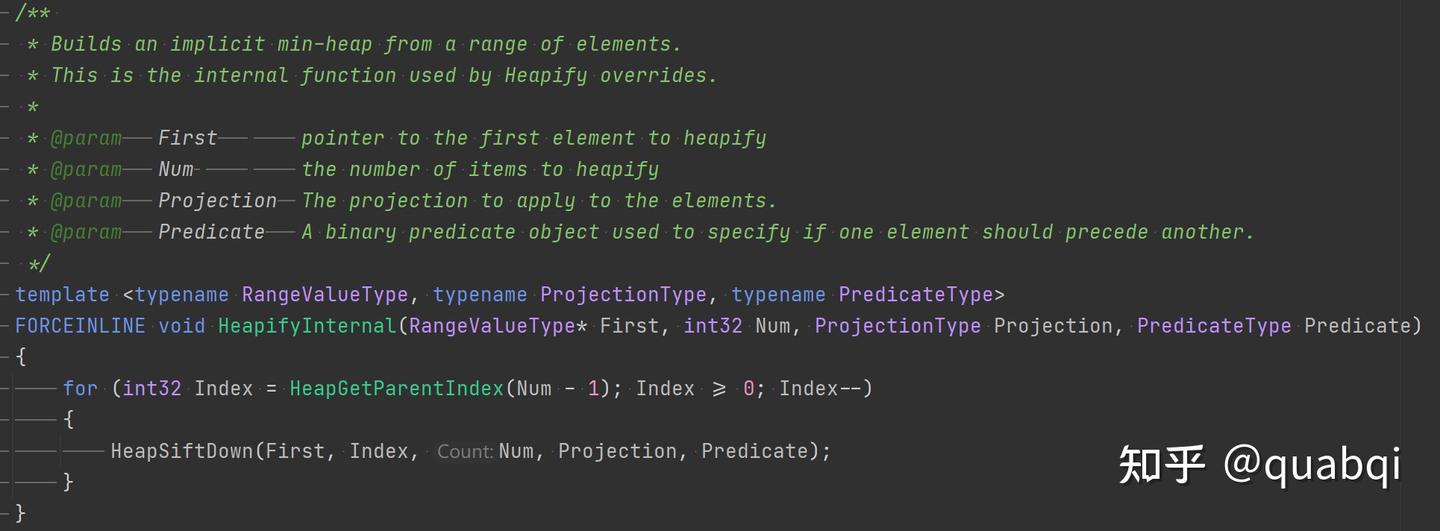
Task: Click ProjectionType in the function signature
Action: point(897,326)
